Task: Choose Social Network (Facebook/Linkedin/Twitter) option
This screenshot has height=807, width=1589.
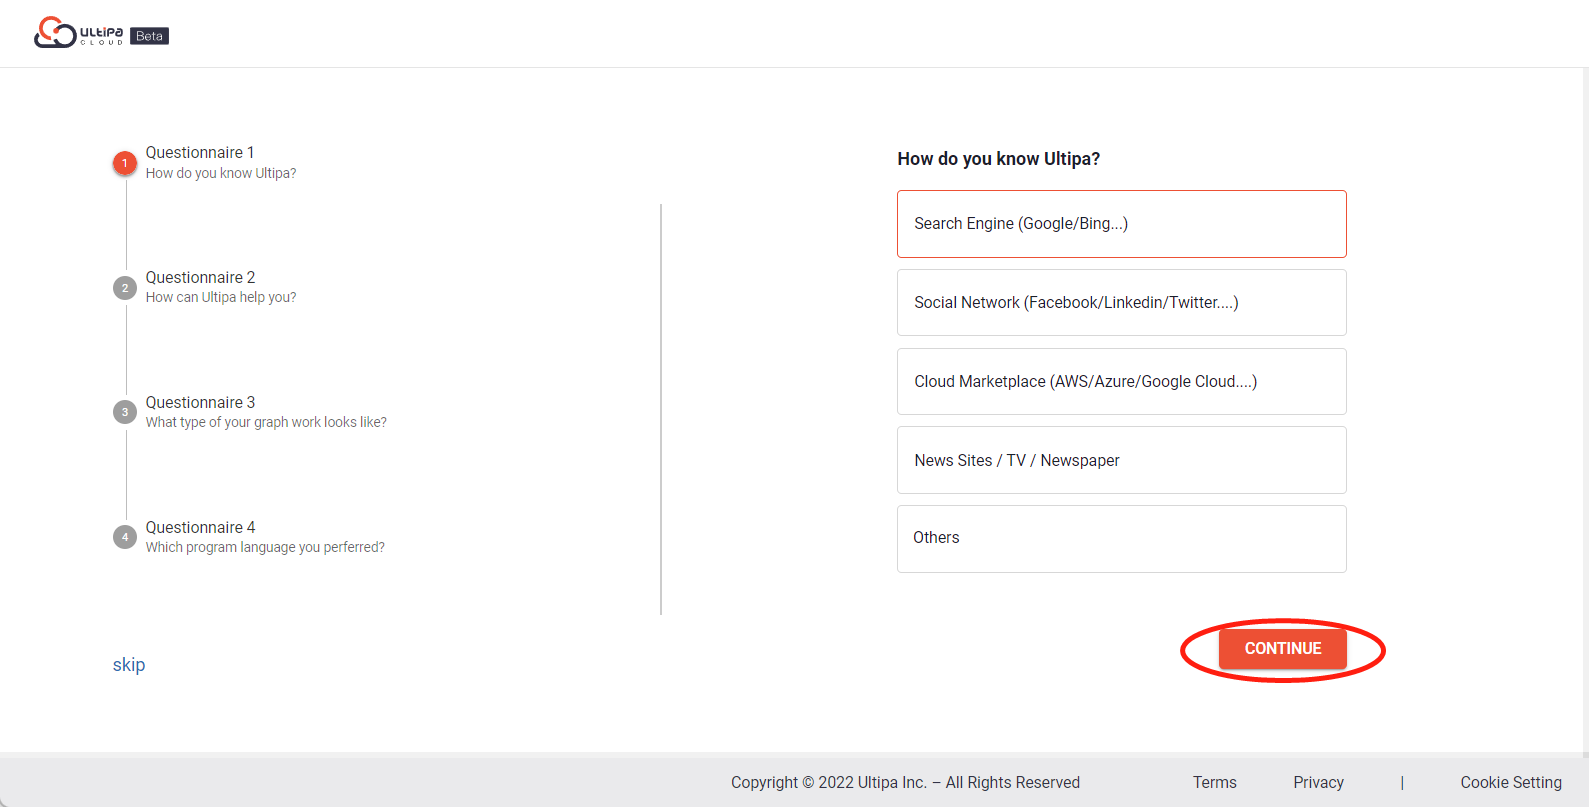Action: point(1121,302)
